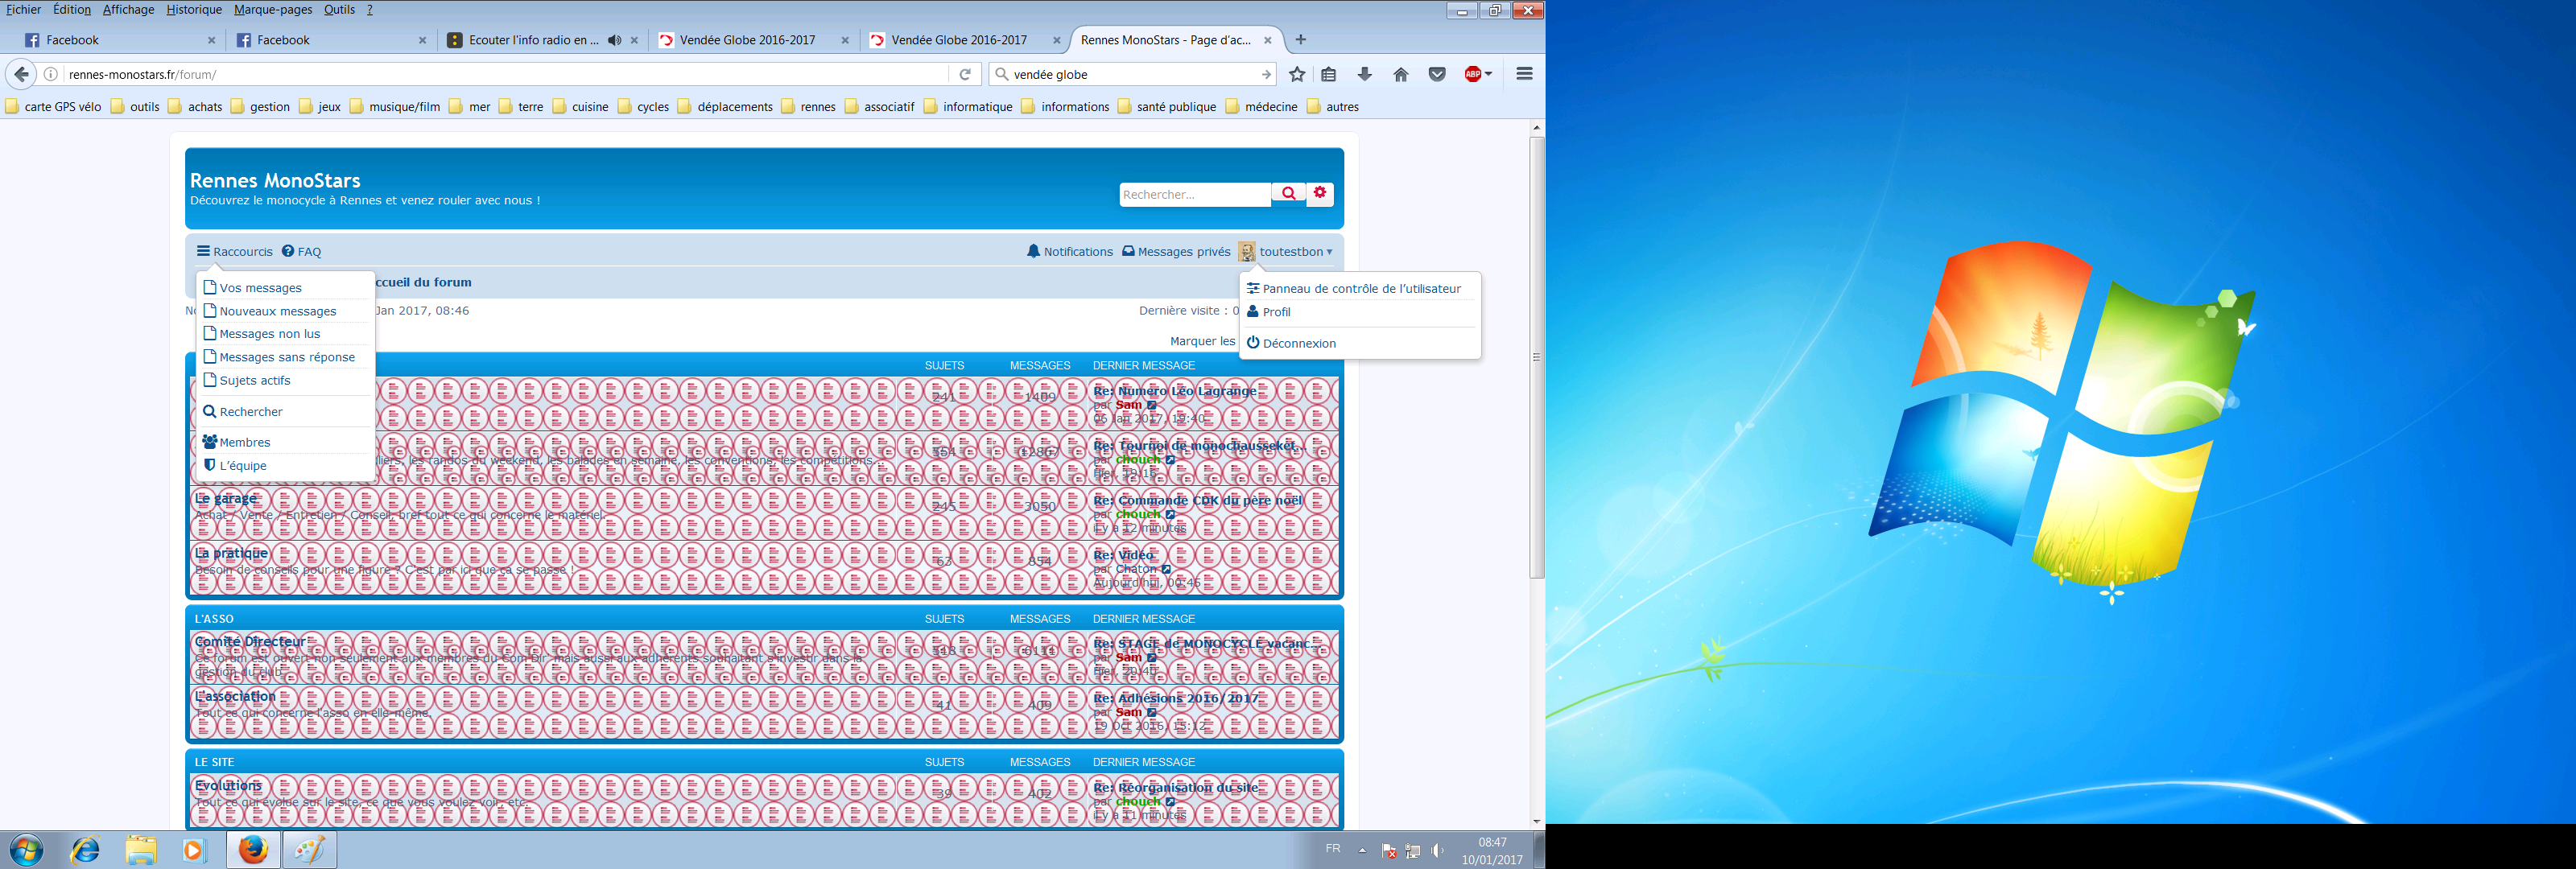The height and width of the screenshot is (869, 2576).
Task: Bookmark this page with the star icon
Action: pos(1297,74)
